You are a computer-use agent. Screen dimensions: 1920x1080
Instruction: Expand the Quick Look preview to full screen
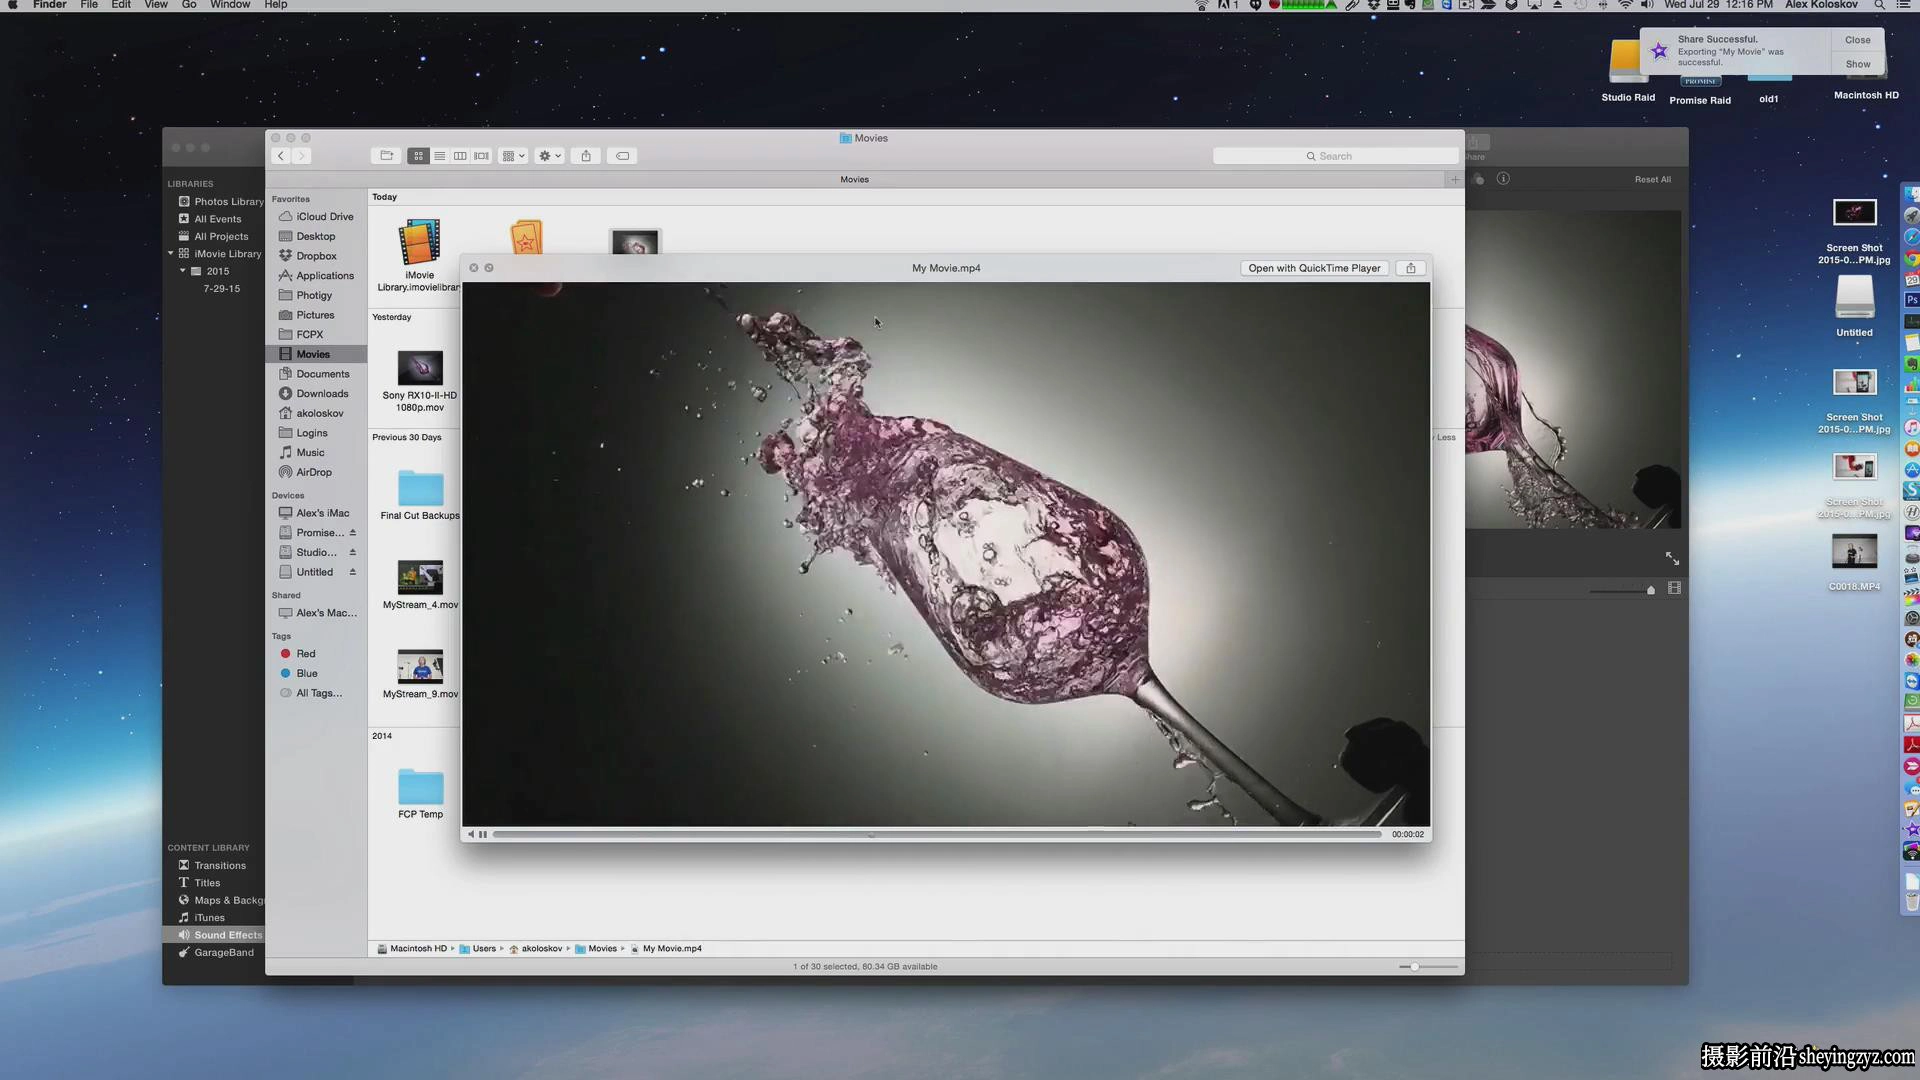[489, 268]
